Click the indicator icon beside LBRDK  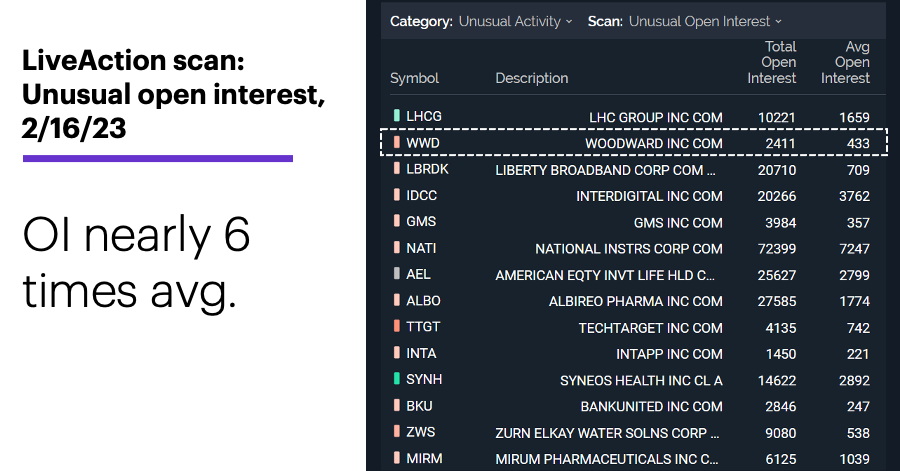[x=397, y=168]
